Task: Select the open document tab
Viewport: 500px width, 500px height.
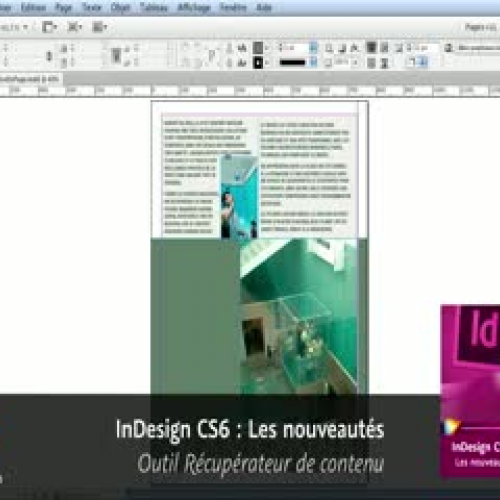Action: tap(30, 79)
